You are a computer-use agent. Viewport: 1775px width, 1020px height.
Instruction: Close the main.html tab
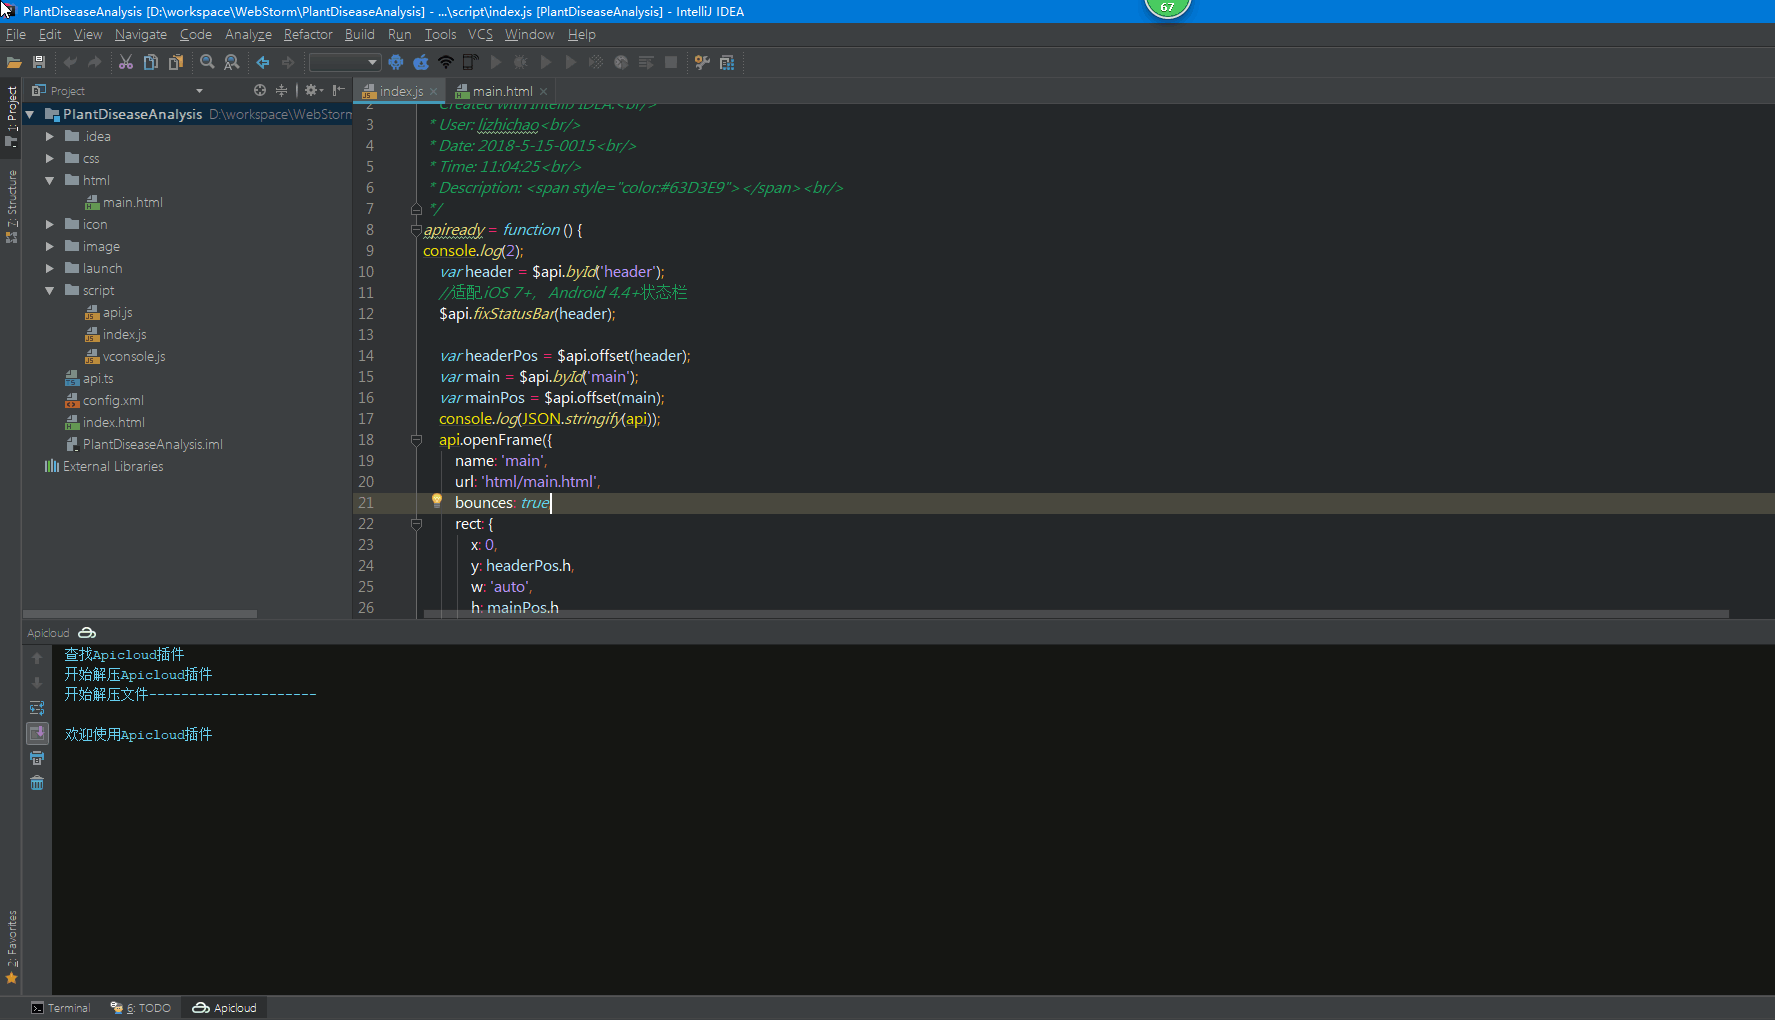point(543,91)
